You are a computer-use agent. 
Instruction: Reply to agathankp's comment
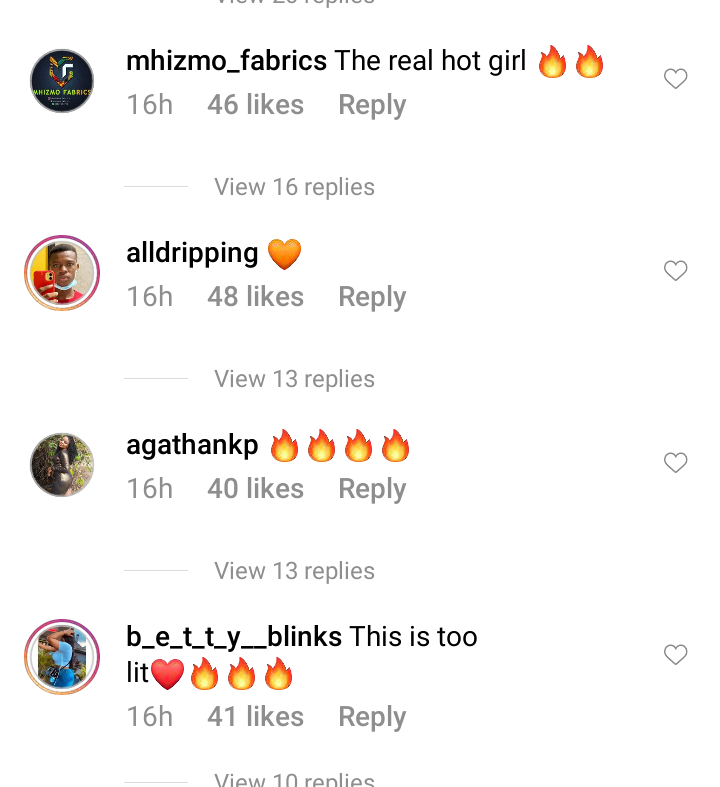[x=372, y=489]
